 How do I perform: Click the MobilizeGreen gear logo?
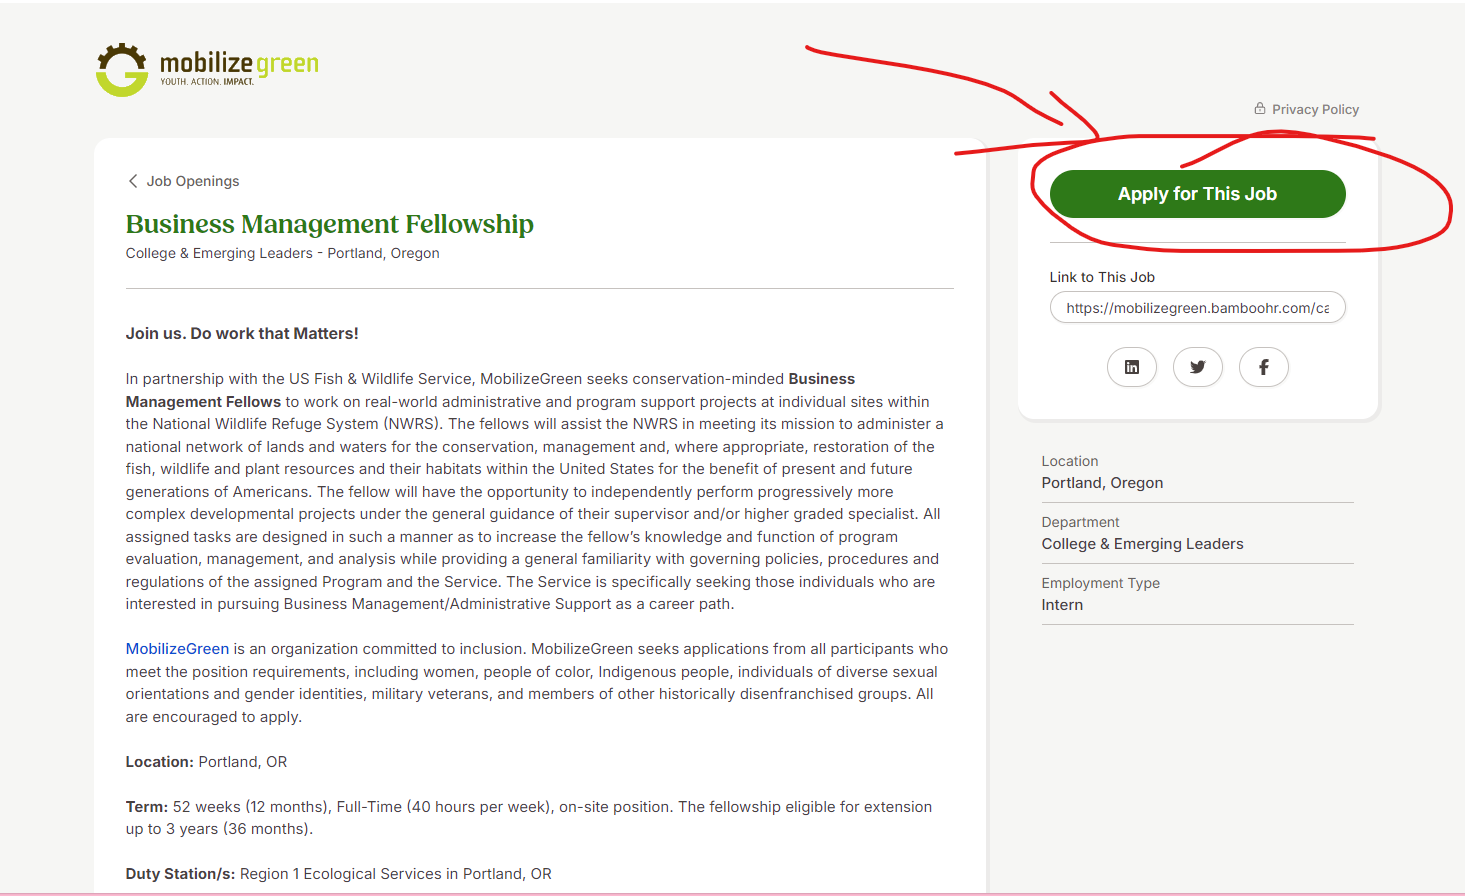(x=122, y=70)
